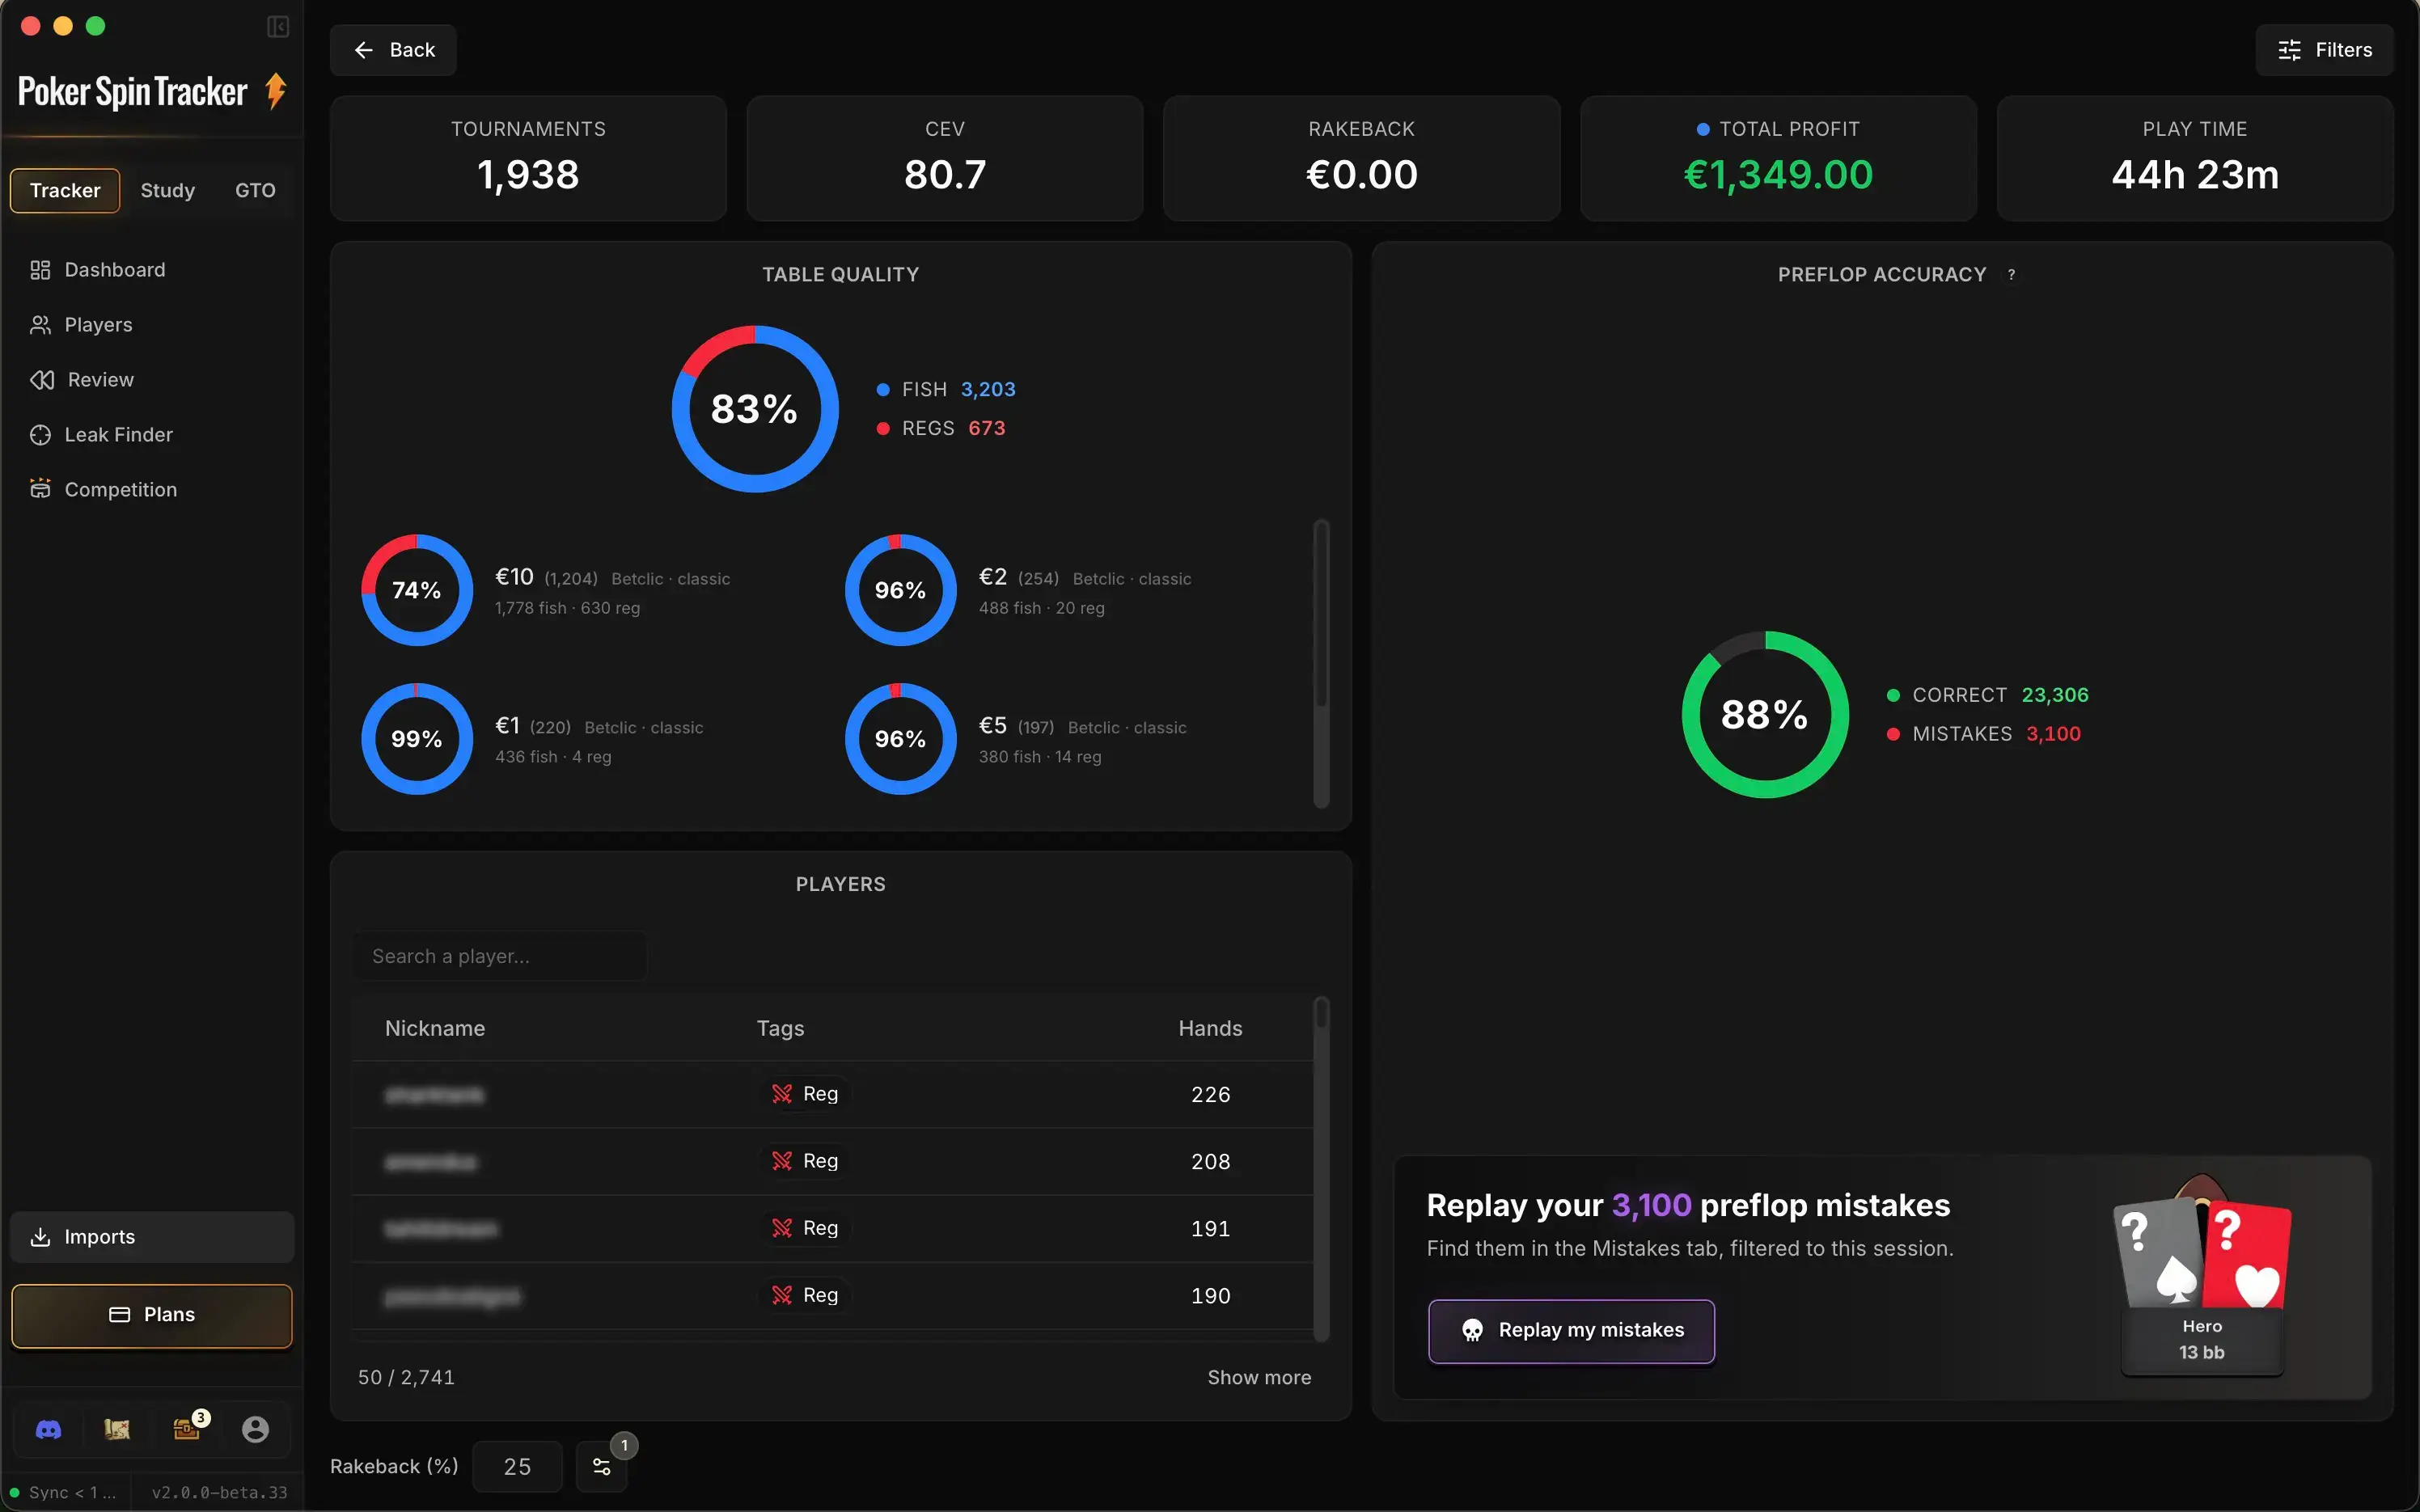Focus the Search a player field
This screenshot has height=1512, width=2420.
coord(499,956)
